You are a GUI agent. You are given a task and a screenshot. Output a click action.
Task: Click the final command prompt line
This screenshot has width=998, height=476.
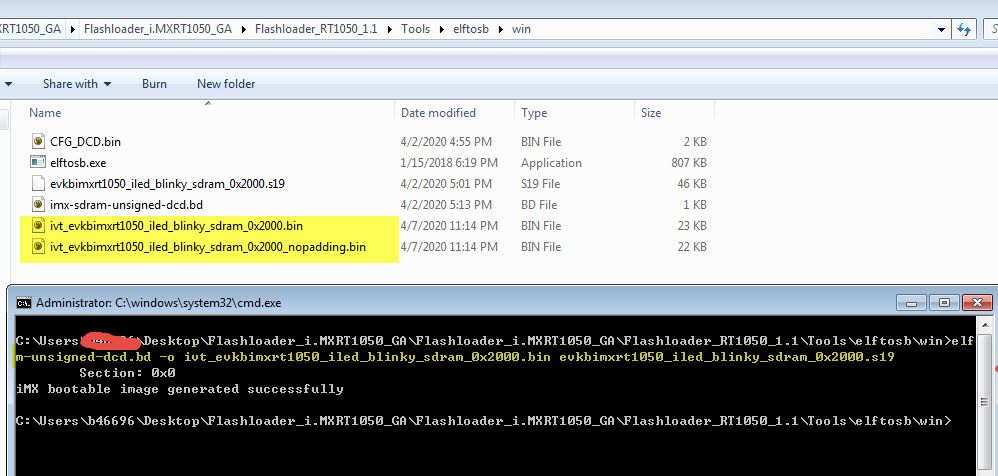pyautogui.click(x=484, y=421)
